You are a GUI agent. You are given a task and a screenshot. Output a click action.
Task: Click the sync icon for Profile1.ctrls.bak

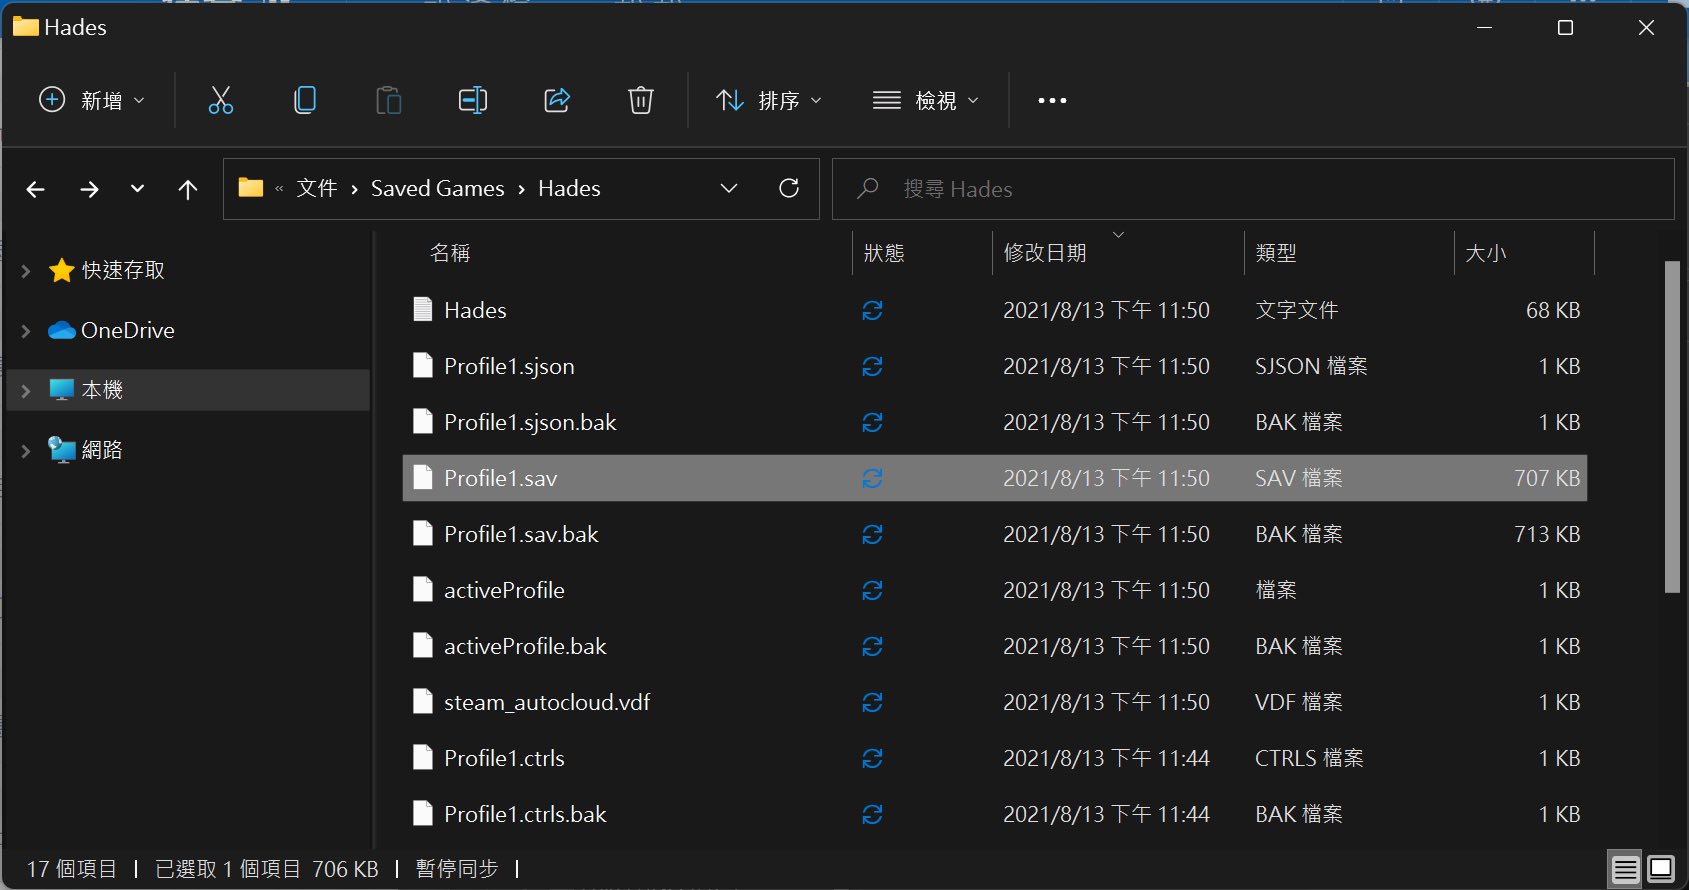[x=872, y=815]
